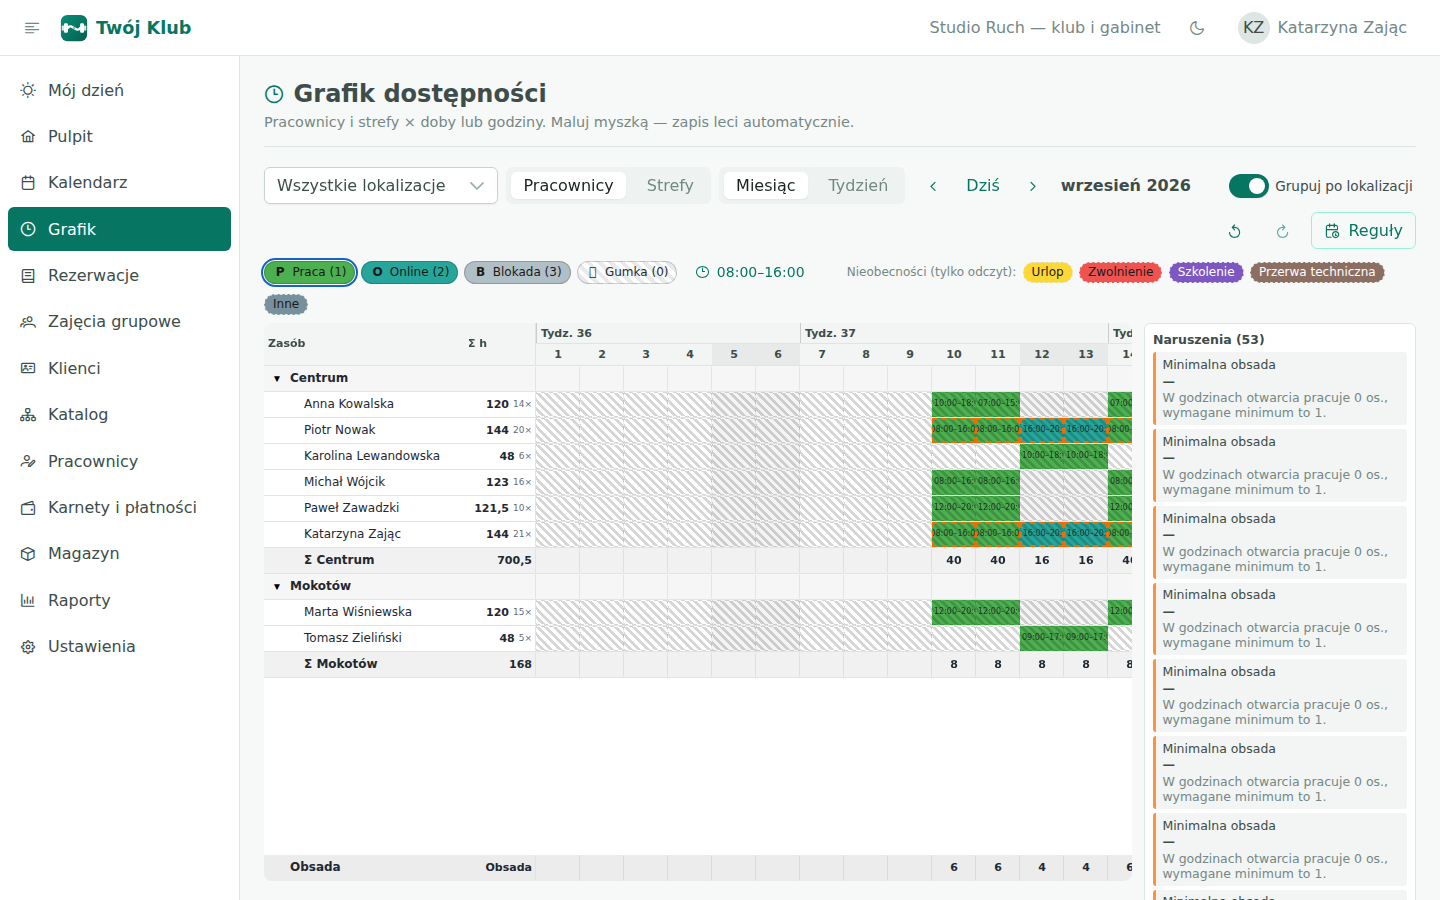
Task: Click the Klienci card icon
Action: pyautogui.click(x=28, y=368)
